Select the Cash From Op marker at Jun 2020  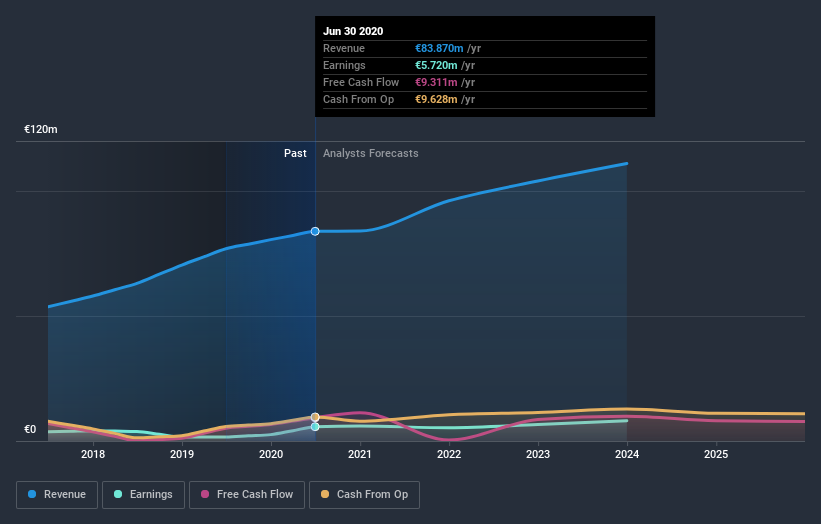[x=315, y=417]
